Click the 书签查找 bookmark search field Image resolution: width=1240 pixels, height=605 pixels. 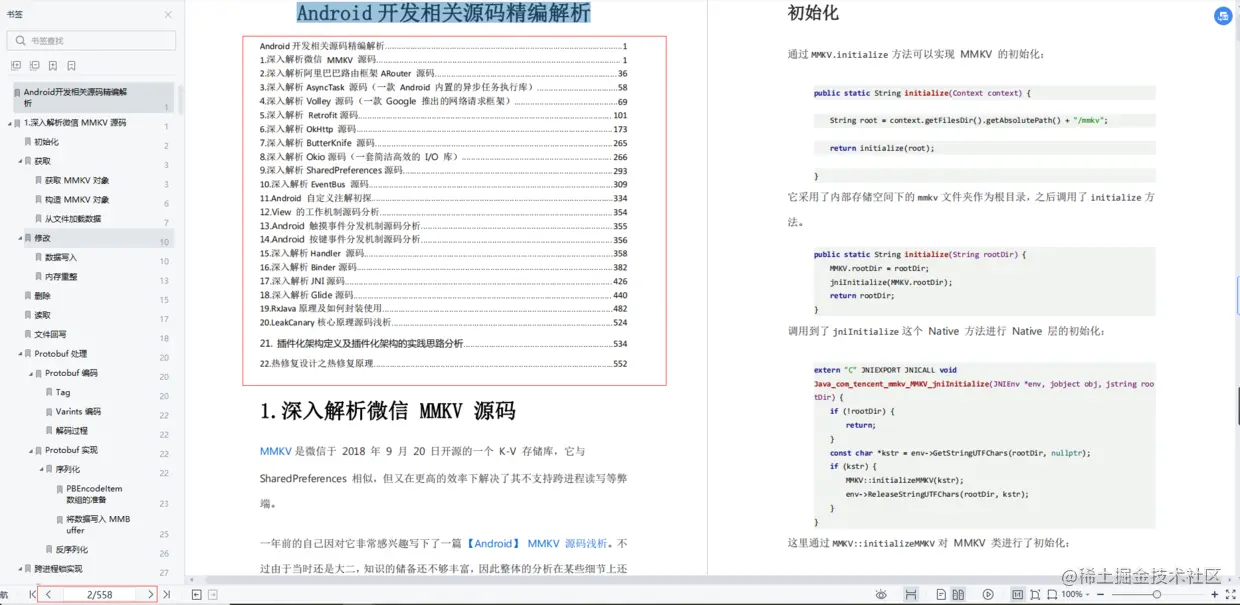pos(91,40)
